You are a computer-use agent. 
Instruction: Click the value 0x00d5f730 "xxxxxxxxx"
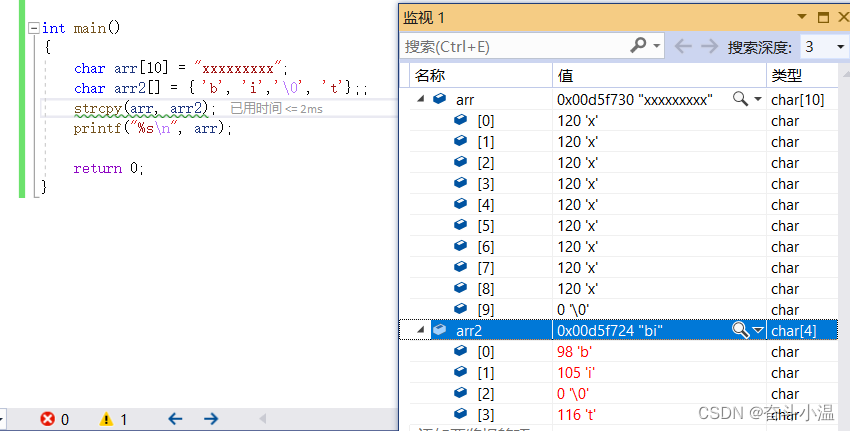pos(635,100)
